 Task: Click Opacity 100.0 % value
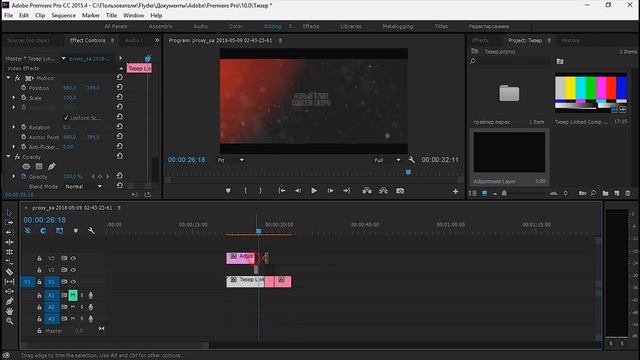point(73,177)
